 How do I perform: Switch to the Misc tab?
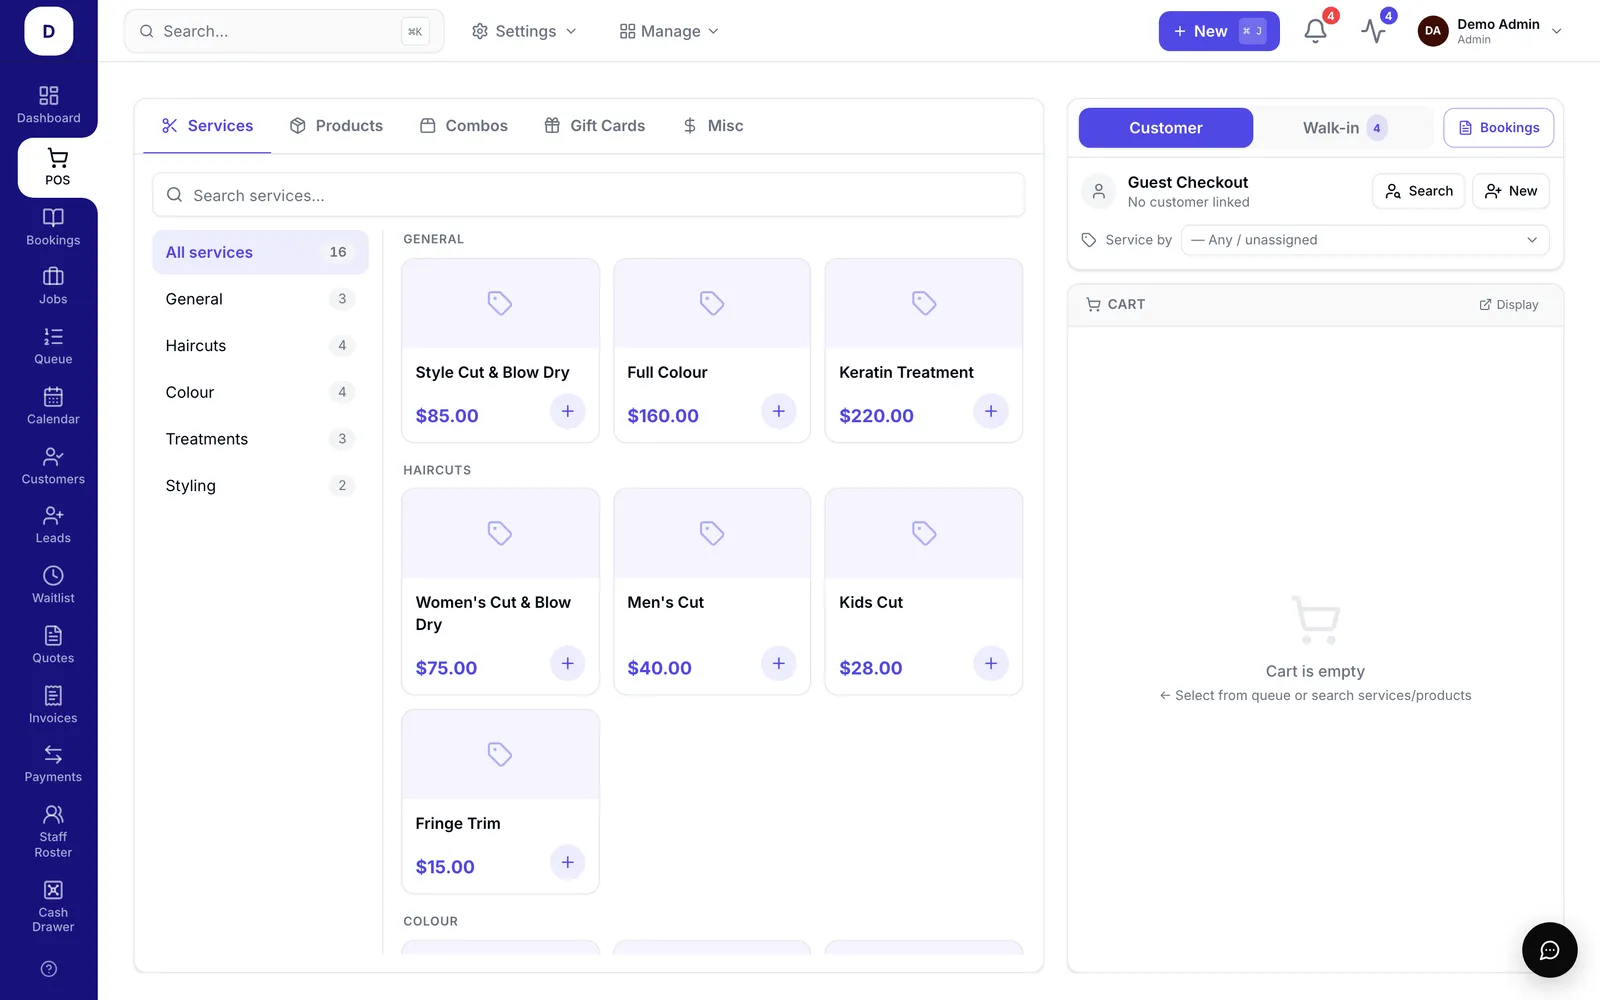click(x=713, y=126)
